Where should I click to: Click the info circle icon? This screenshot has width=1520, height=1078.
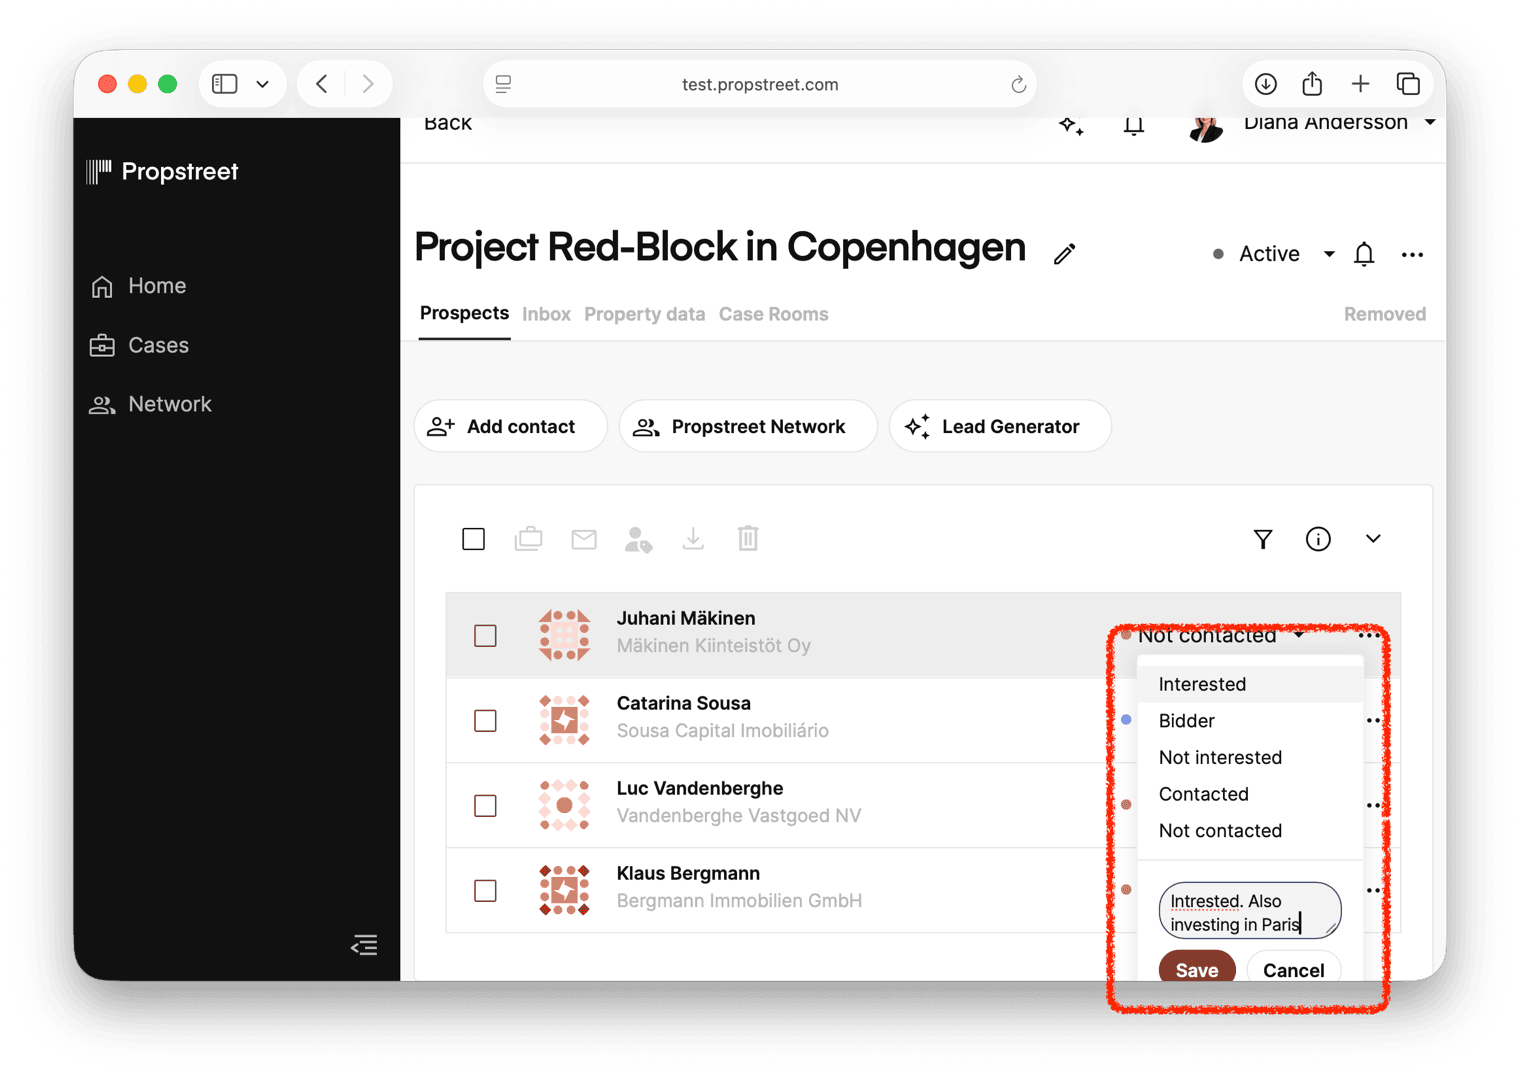point(1318,539)
